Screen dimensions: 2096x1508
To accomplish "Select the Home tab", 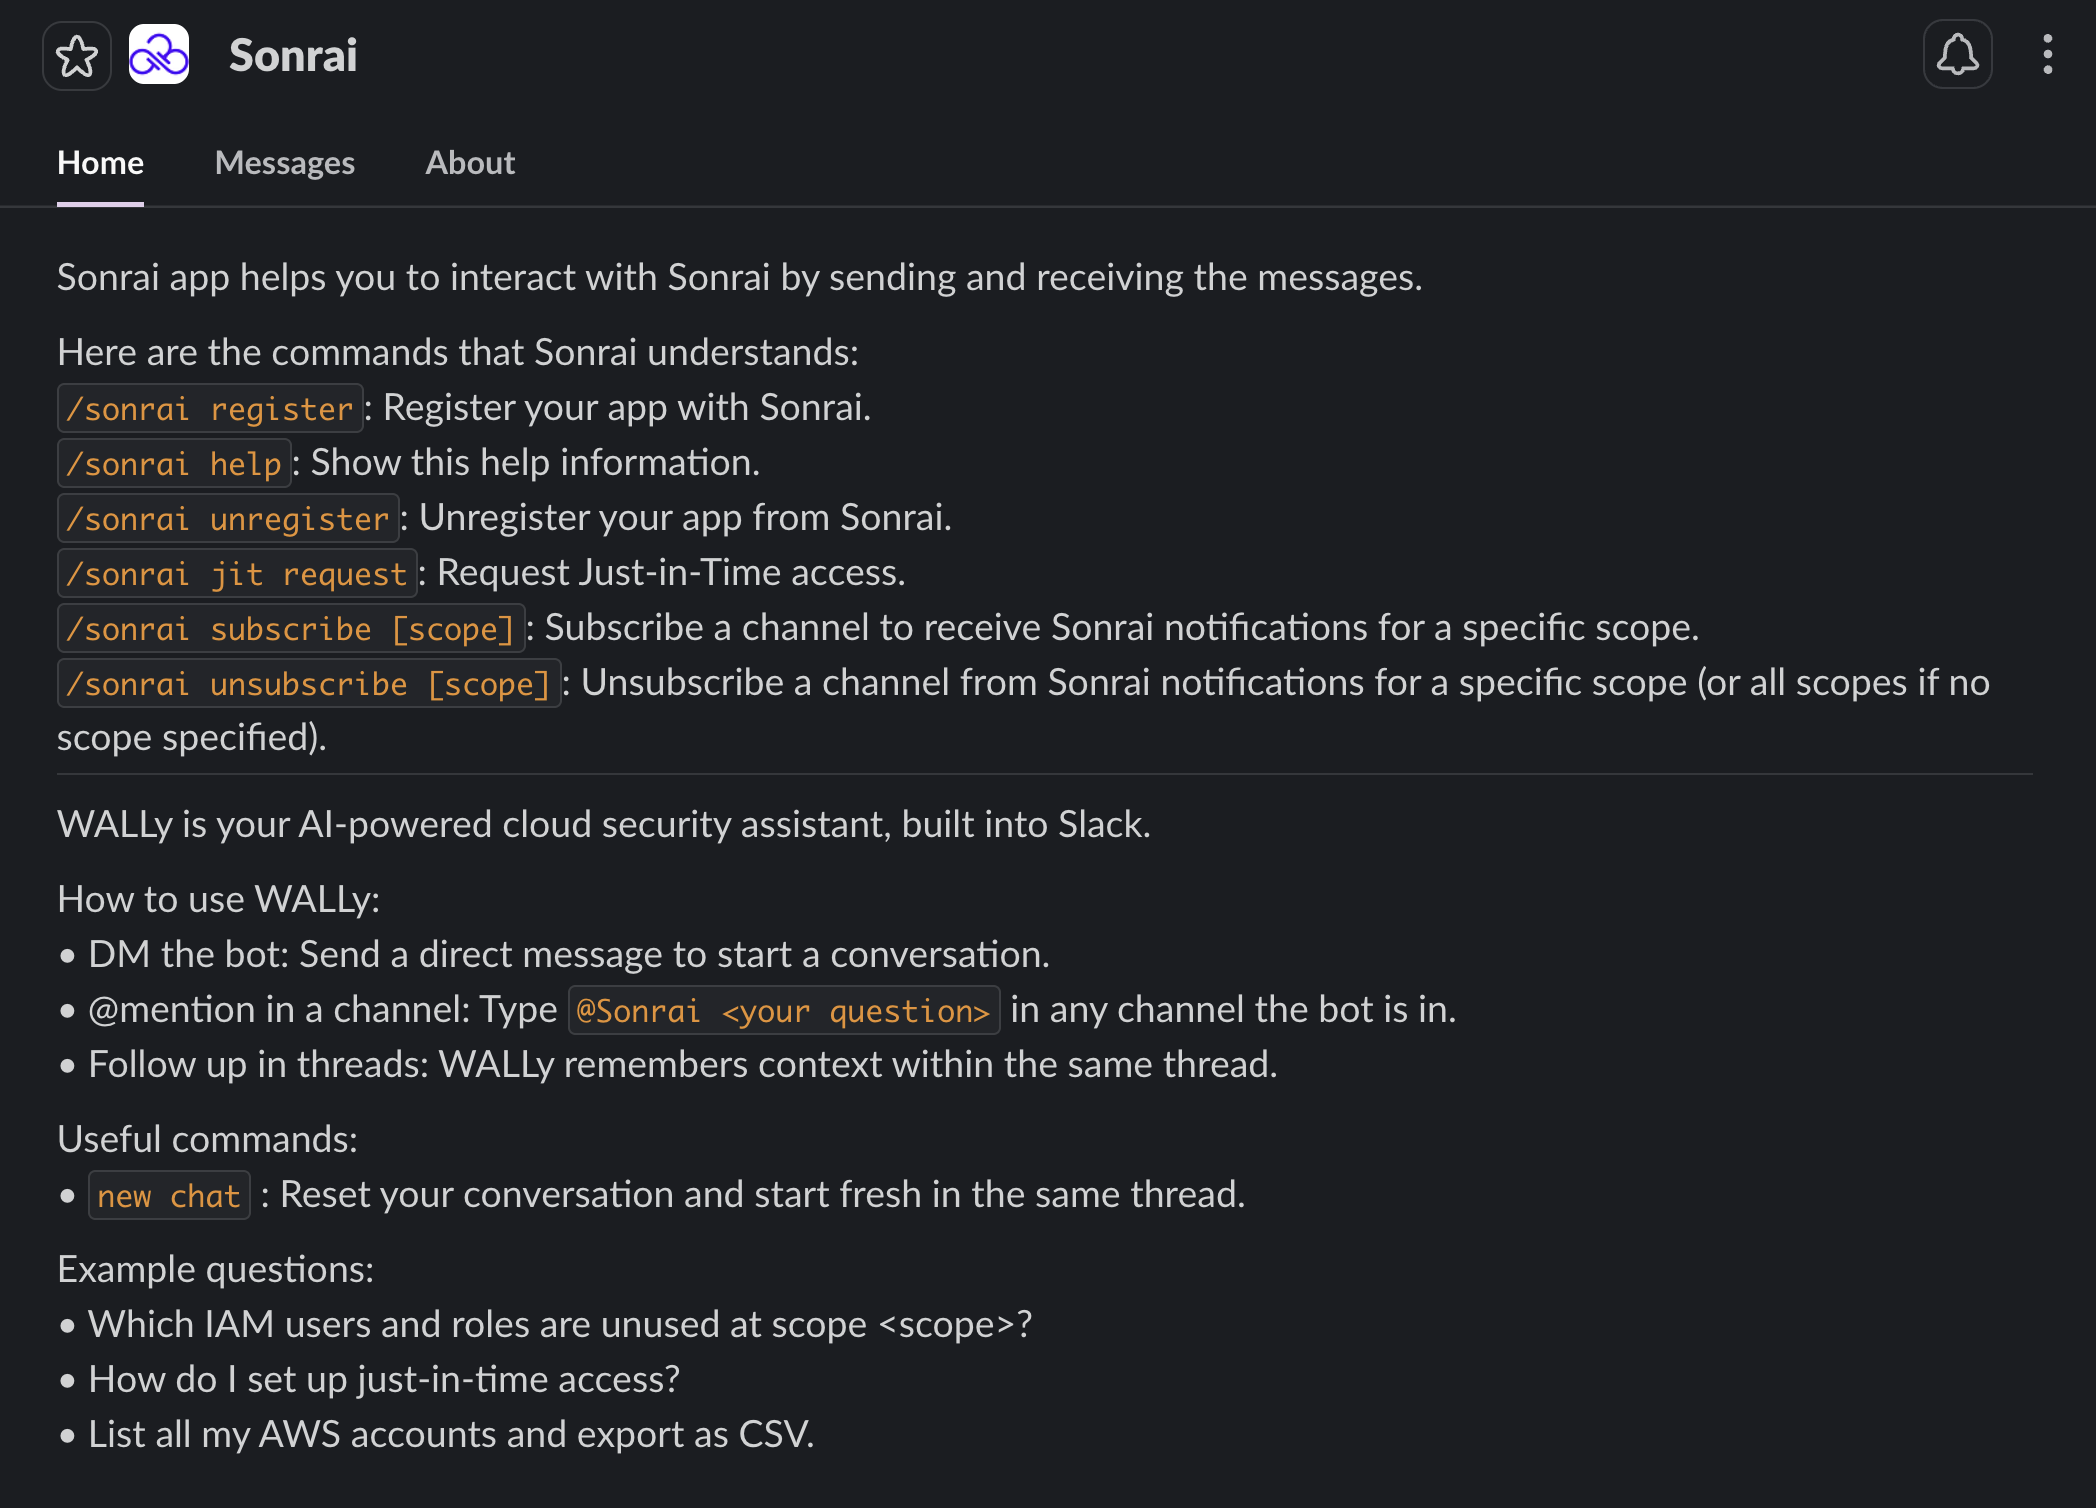I will [100, 163].
